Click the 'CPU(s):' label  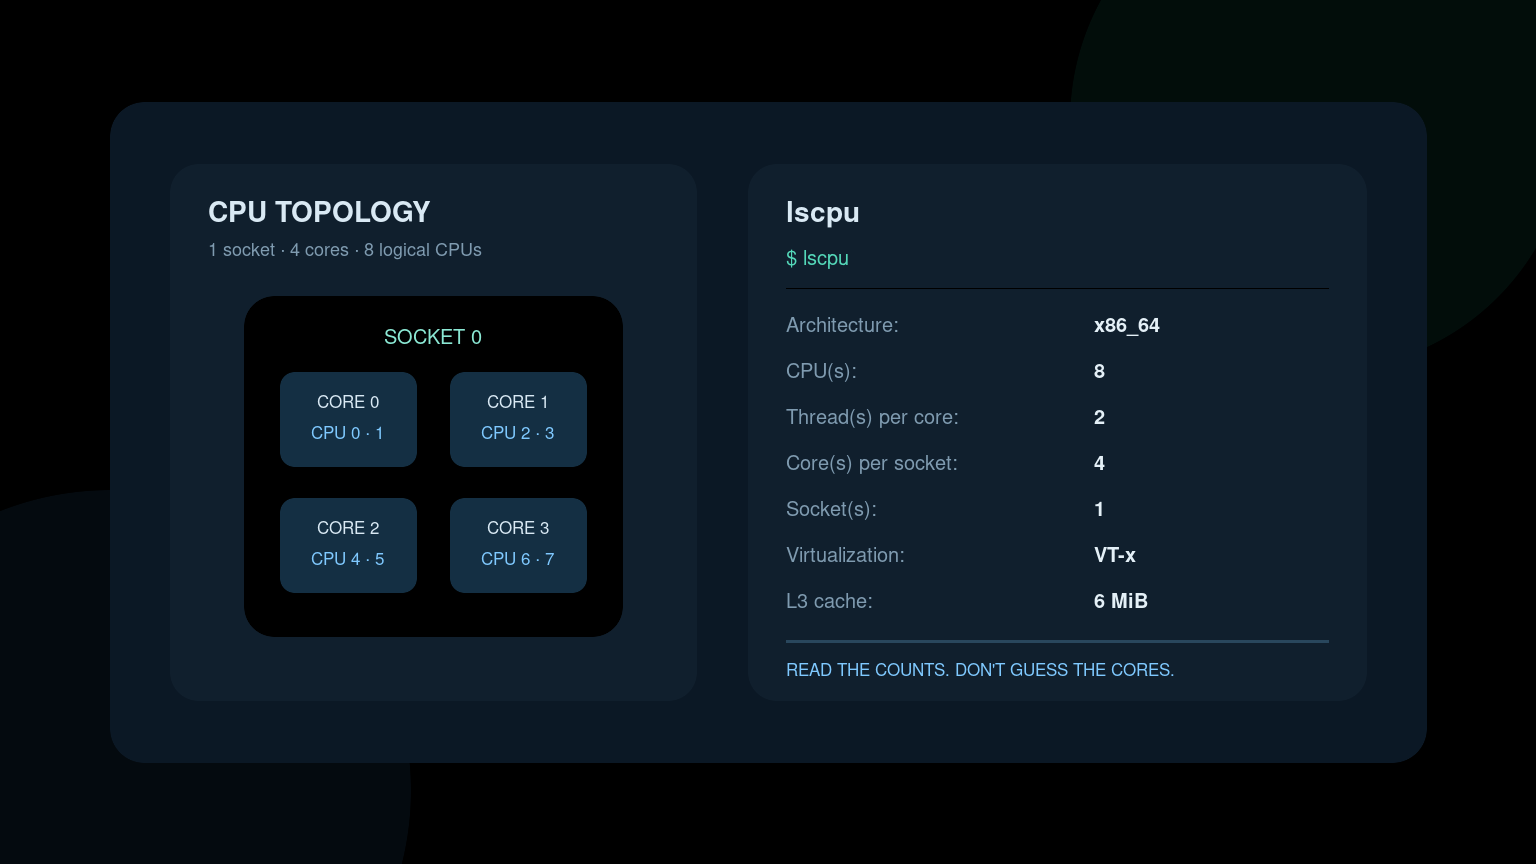click(821, 371)
